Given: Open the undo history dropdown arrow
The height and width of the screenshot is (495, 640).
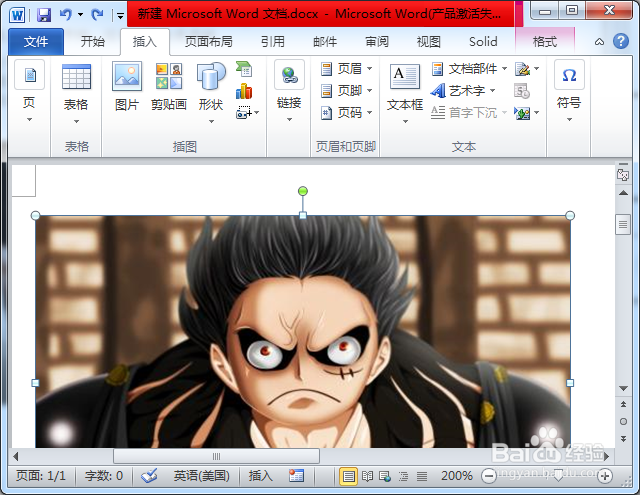Looking at the screenshot, I should 80,15.
